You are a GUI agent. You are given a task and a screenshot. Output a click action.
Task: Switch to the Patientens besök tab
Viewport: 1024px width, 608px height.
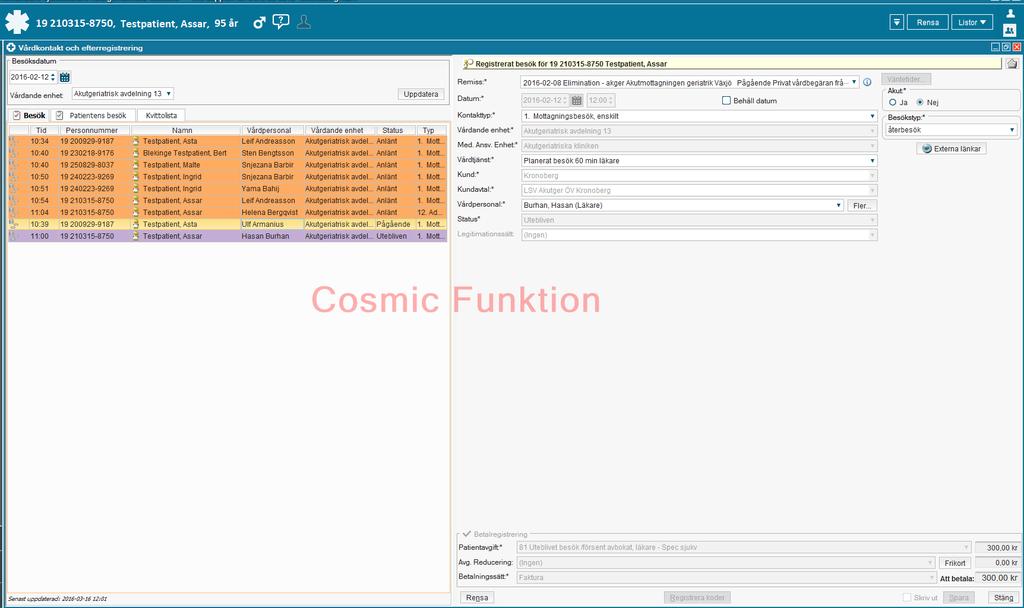[x=92, y=116]
